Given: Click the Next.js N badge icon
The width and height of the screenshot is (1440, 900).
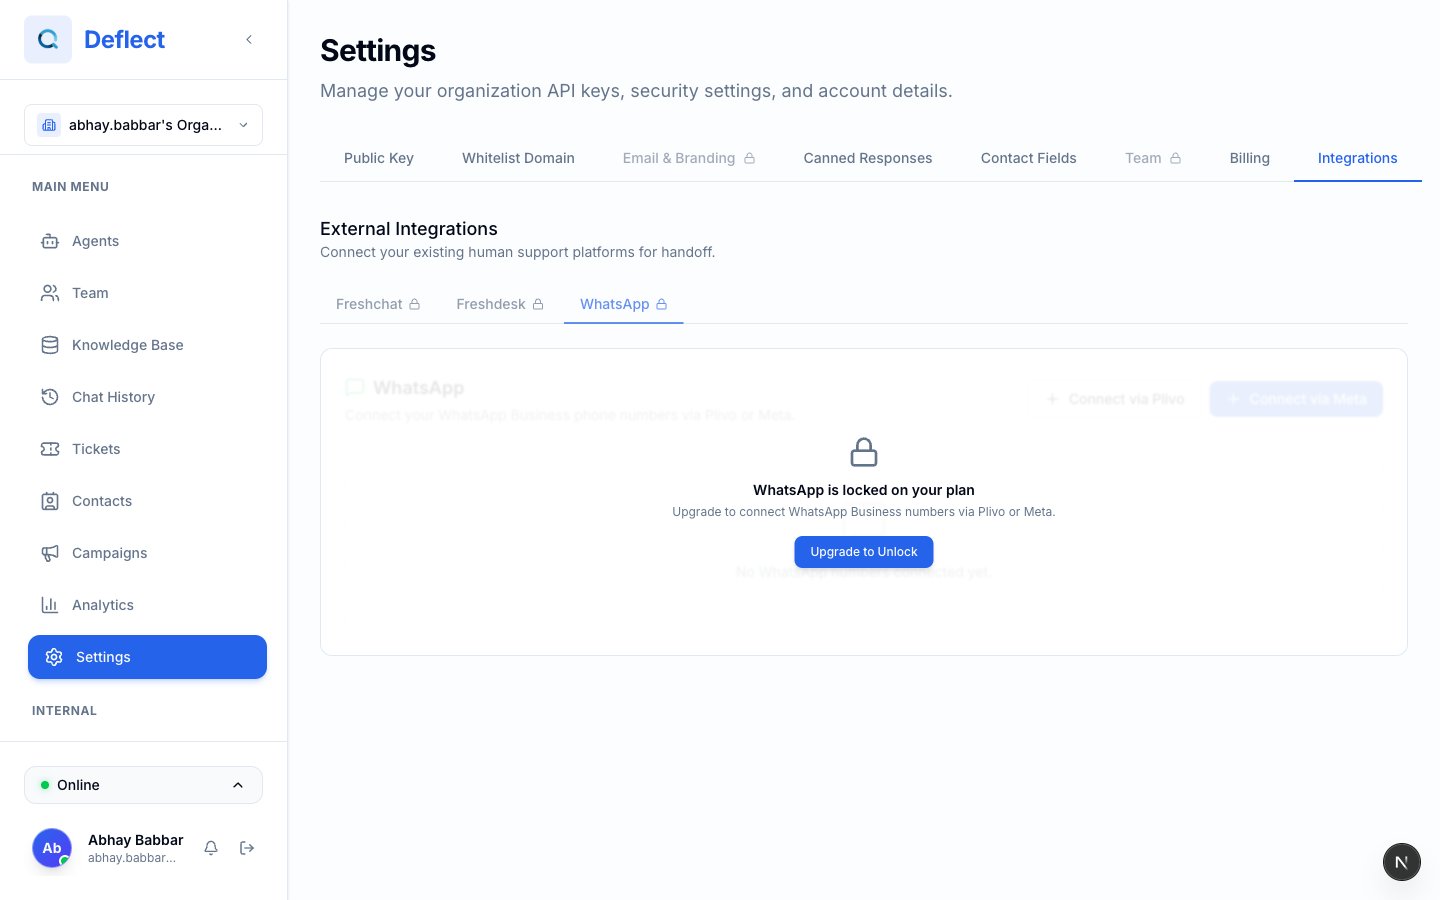Looking at the screenshot, I should [1402, 862].
